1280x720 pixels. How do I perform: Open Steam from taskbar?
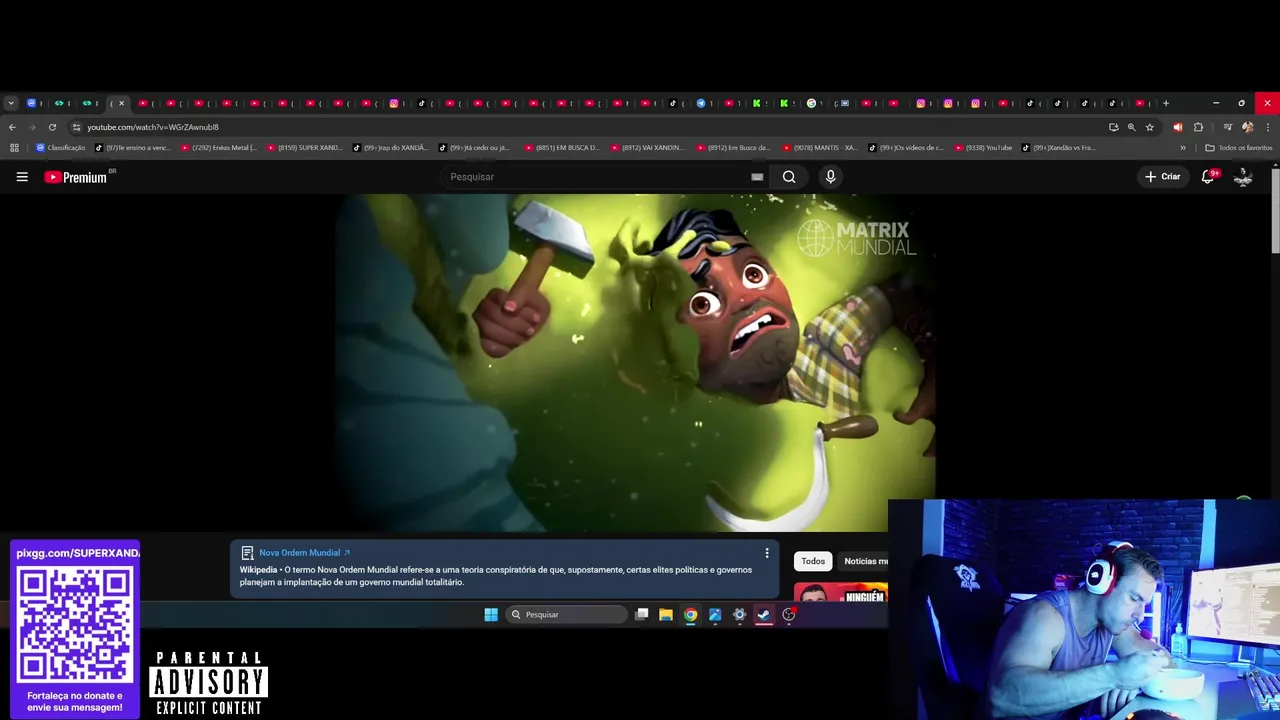[764, 615]
